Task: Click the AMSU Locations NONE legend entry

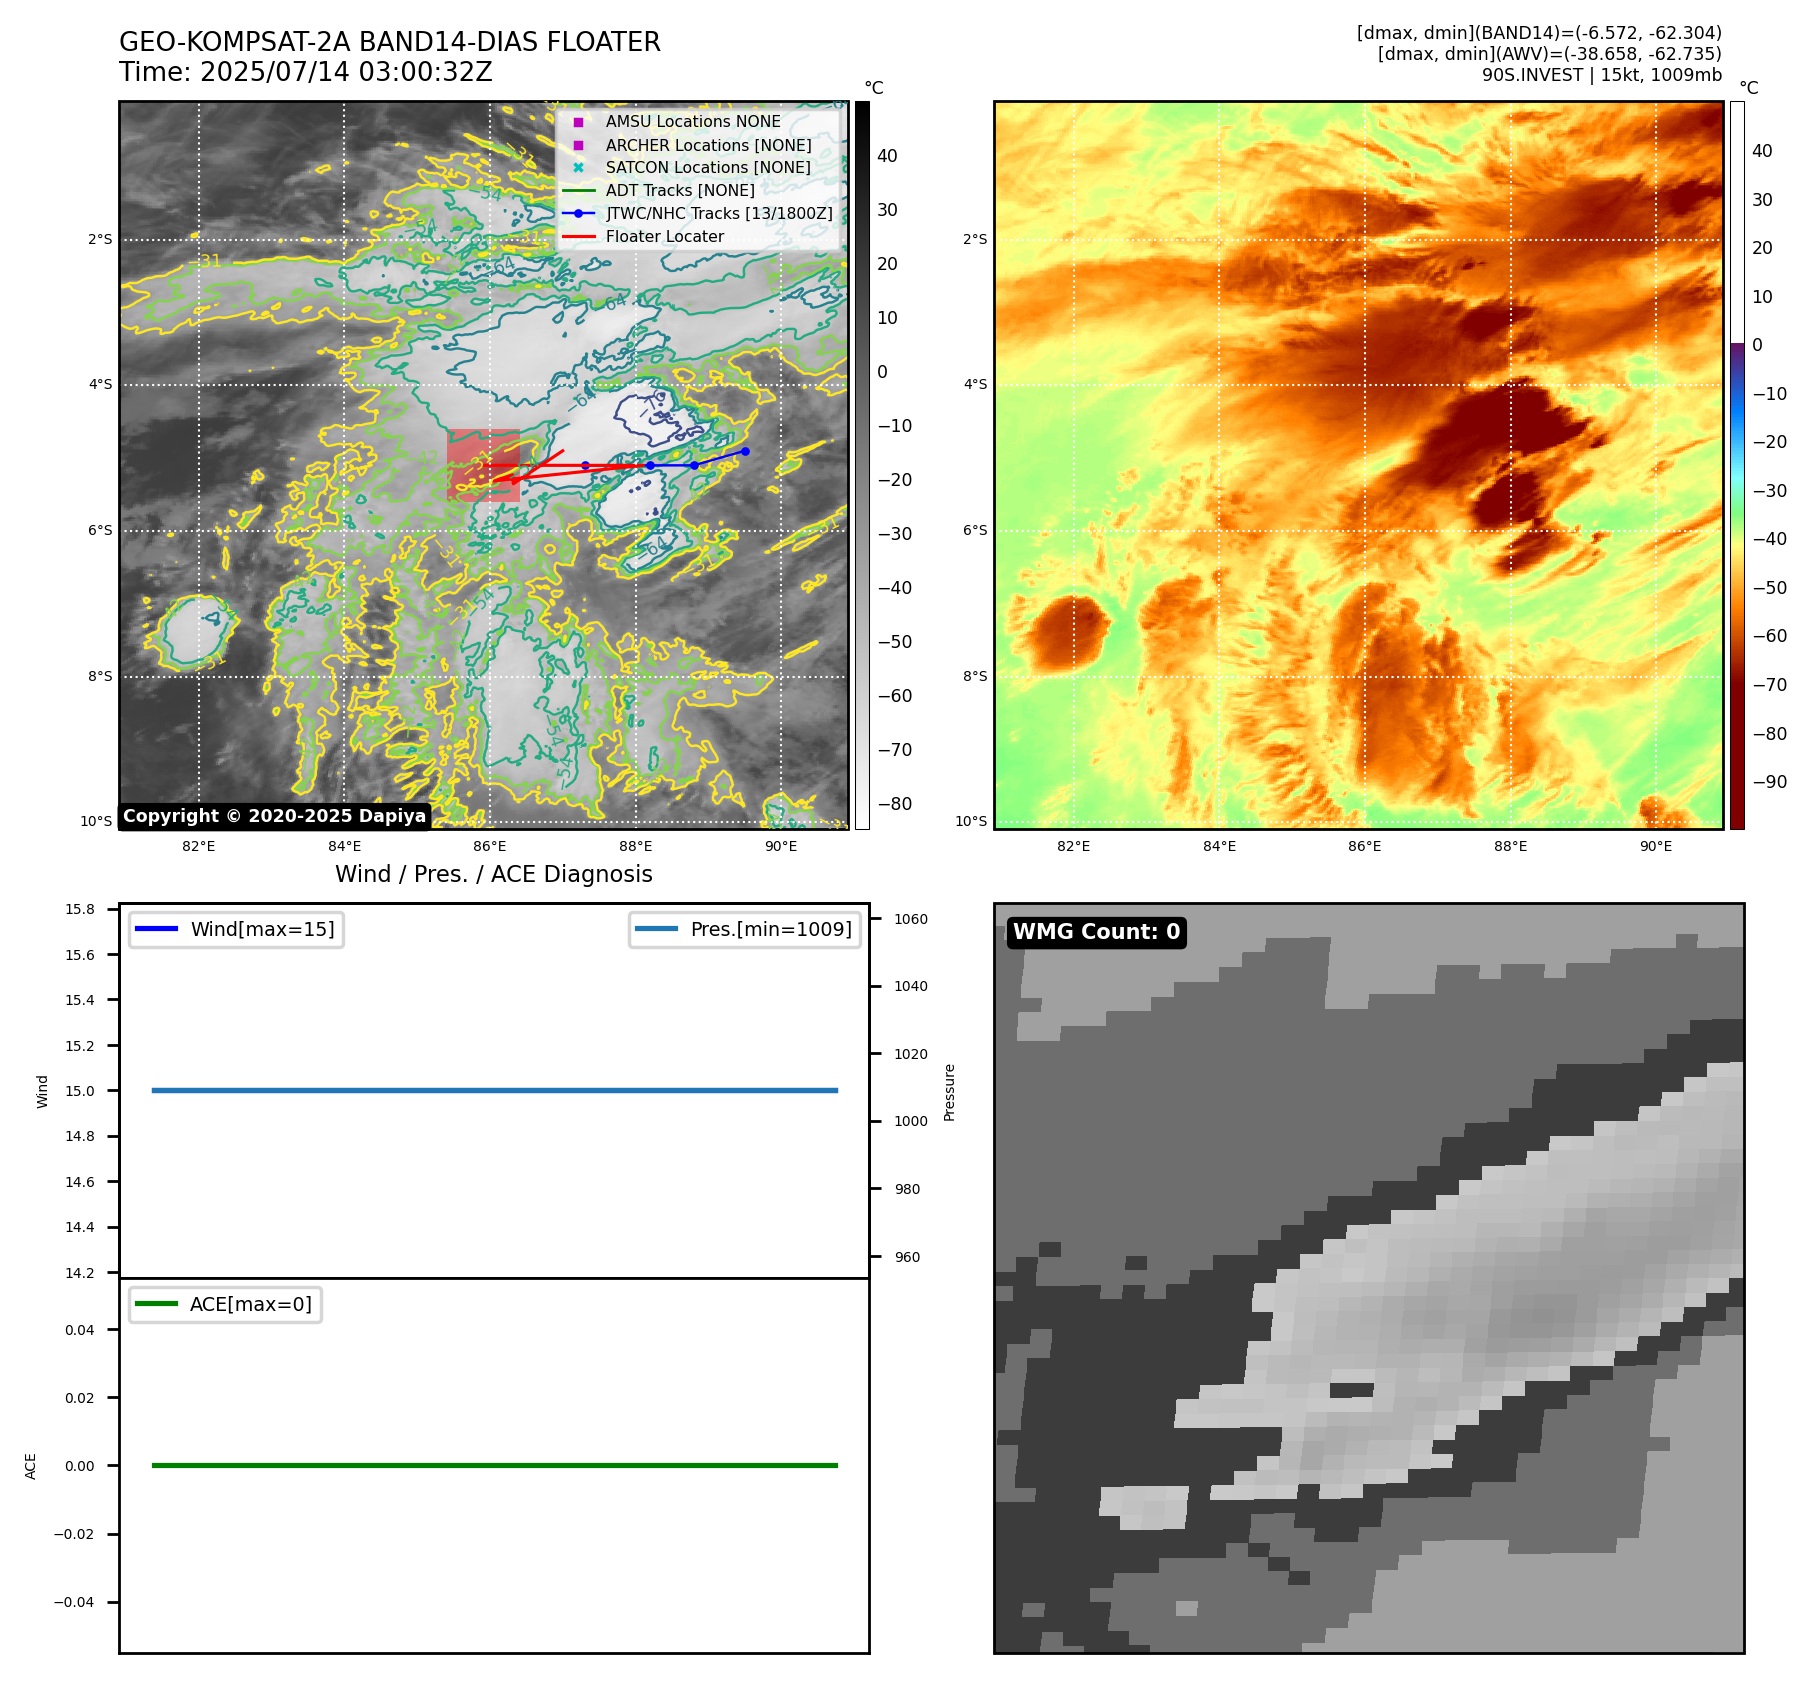Action: coord(693,121)
